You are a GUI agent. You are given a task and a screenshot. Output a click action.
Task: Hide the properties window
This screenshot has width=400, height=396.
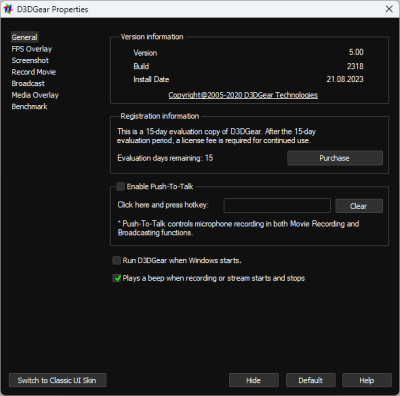point(254,380)
